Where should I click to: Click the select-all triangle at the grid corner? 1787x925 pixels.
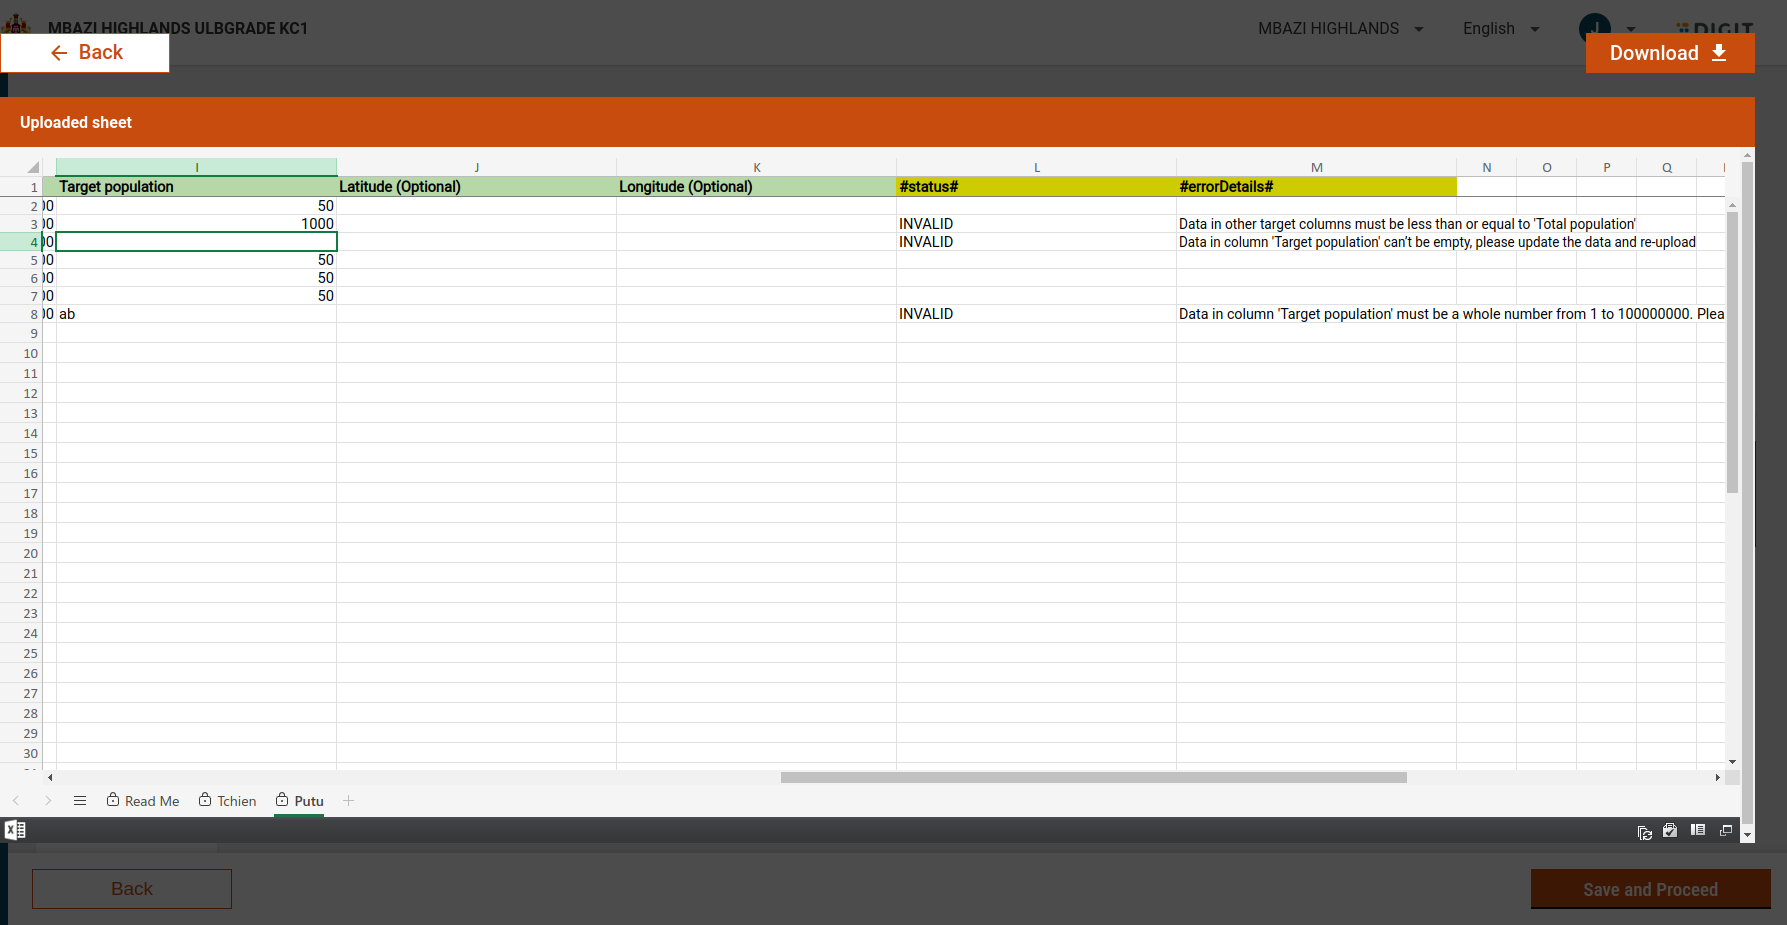(x=33, y=167)
